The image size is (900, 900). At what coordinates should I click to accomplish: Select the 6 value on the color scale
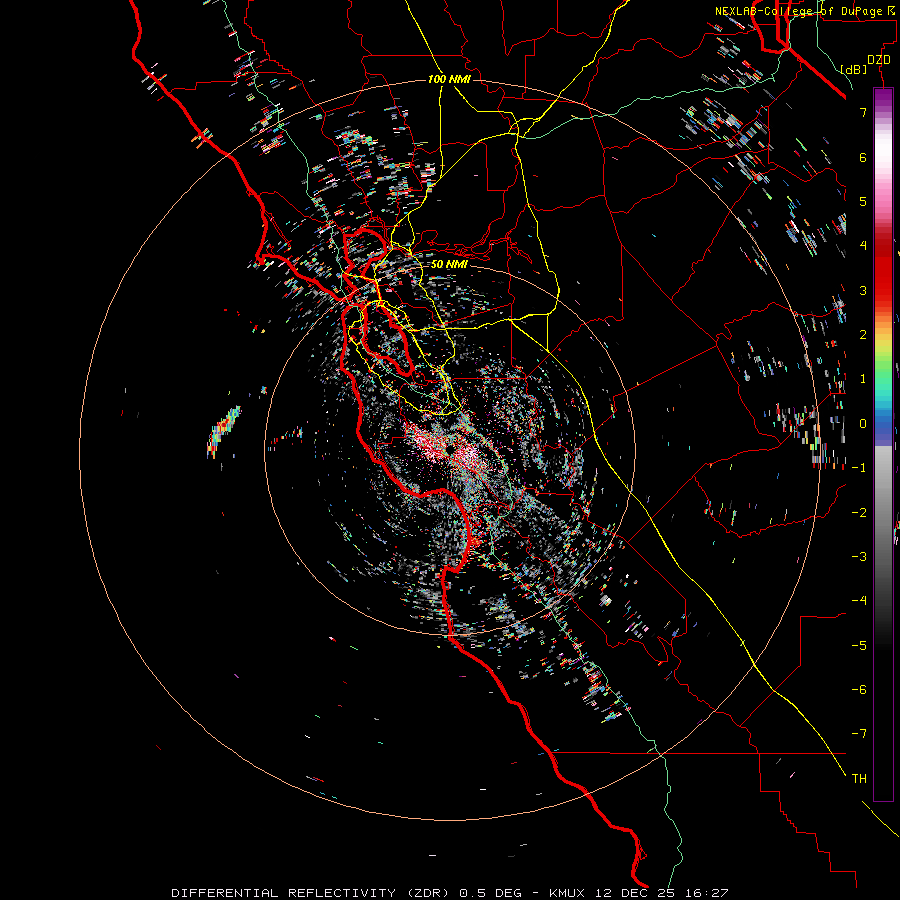(x=863, y=157)
